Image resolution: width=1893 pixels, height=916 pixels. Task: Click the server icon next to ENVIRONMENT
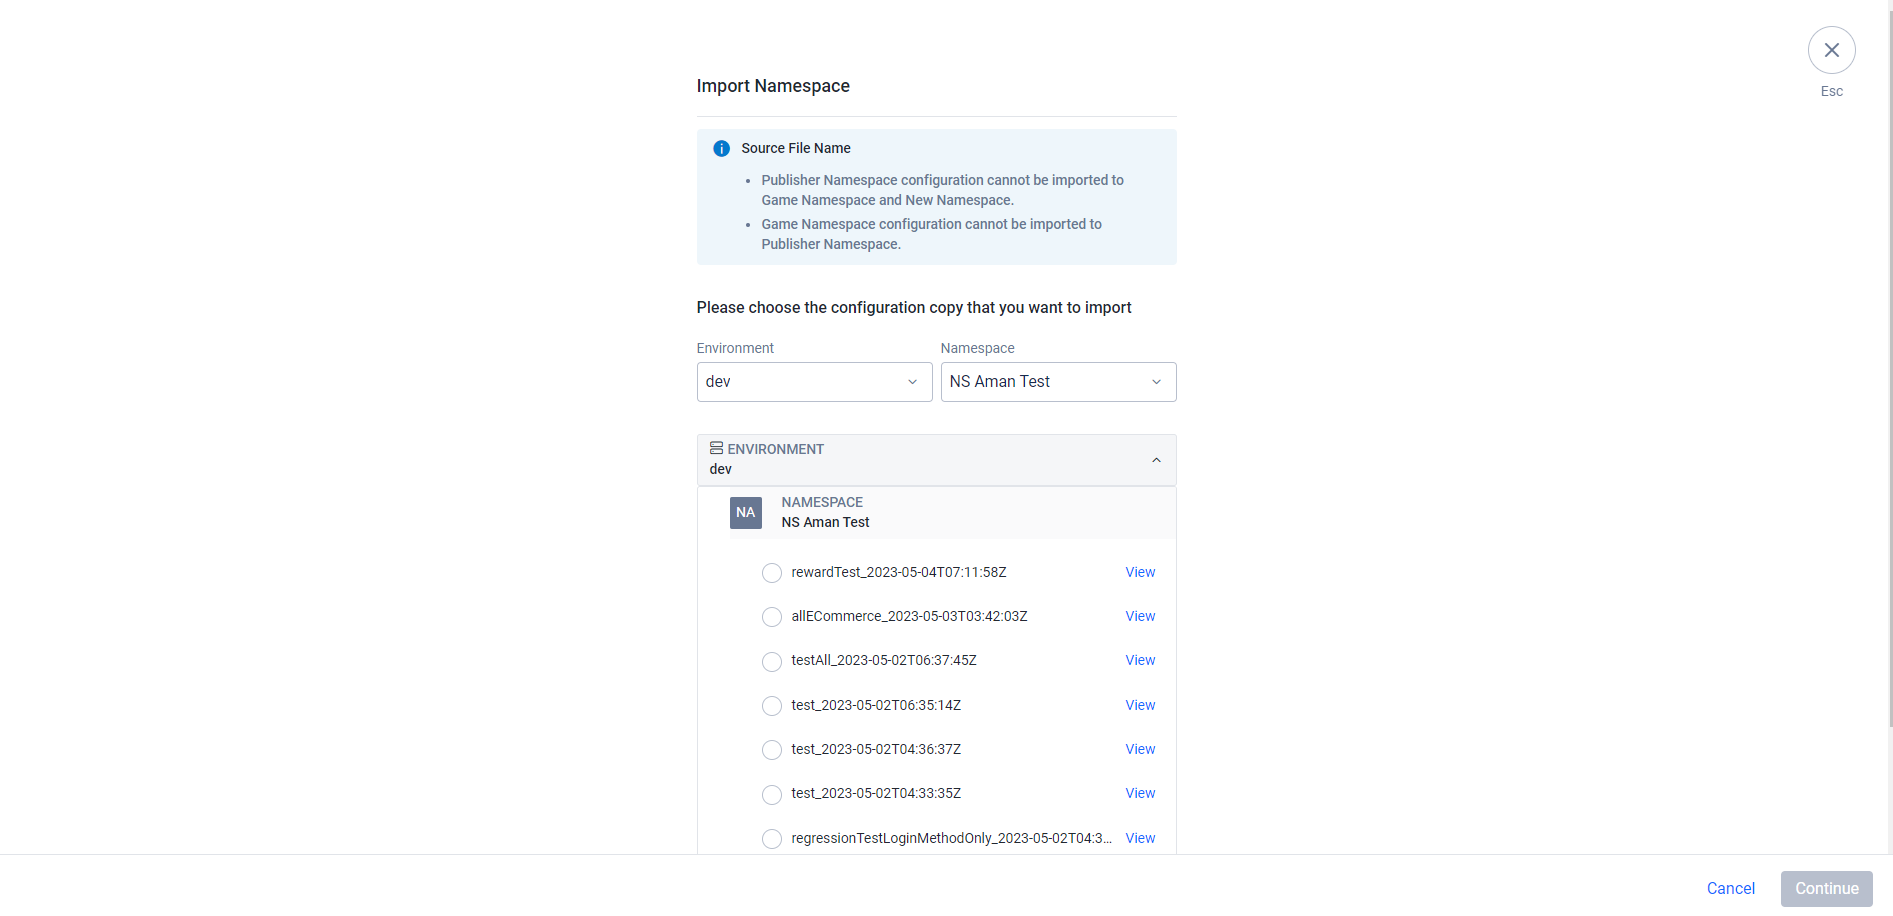tap(716, 448)
